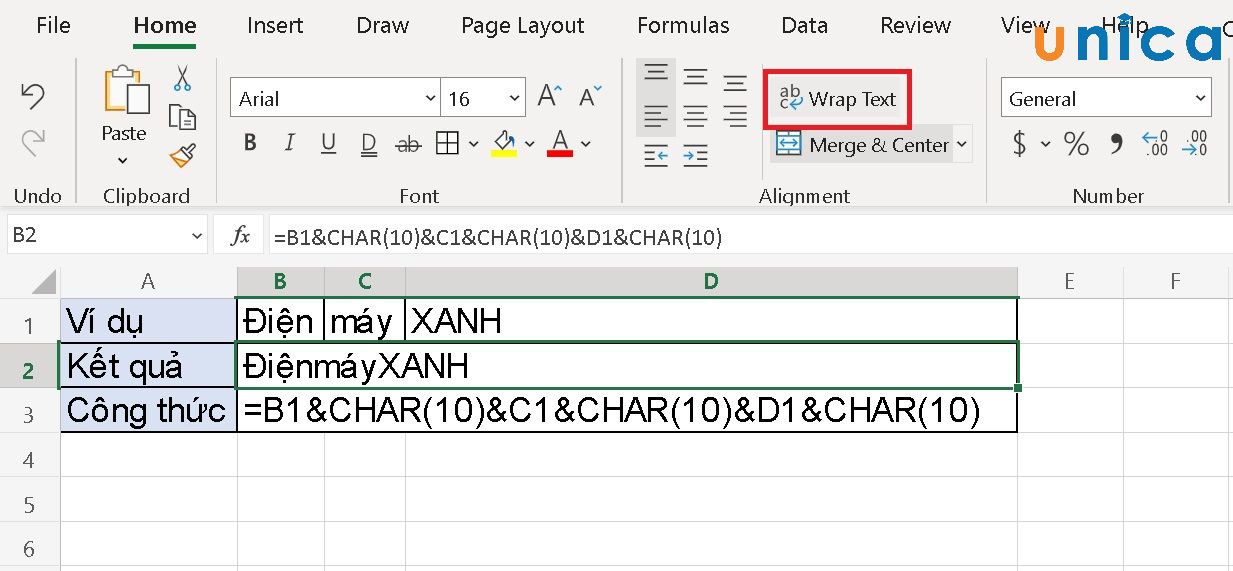Click the Copy icon in Clipboard
Viewport: 1233px width, 571px height.
tap(182, 117)
